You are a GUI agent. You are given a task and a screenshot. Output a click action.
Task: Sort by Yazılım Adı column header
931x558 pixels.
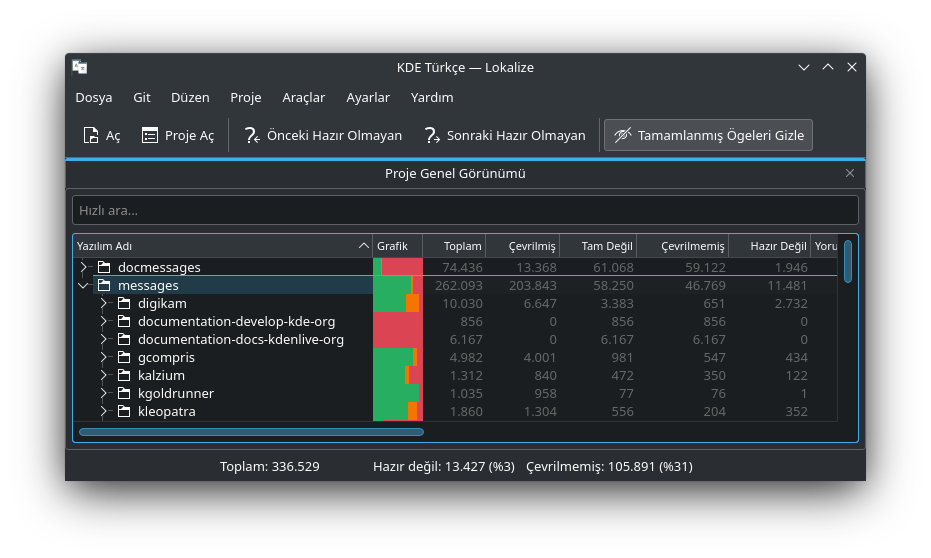coord(215,246)
